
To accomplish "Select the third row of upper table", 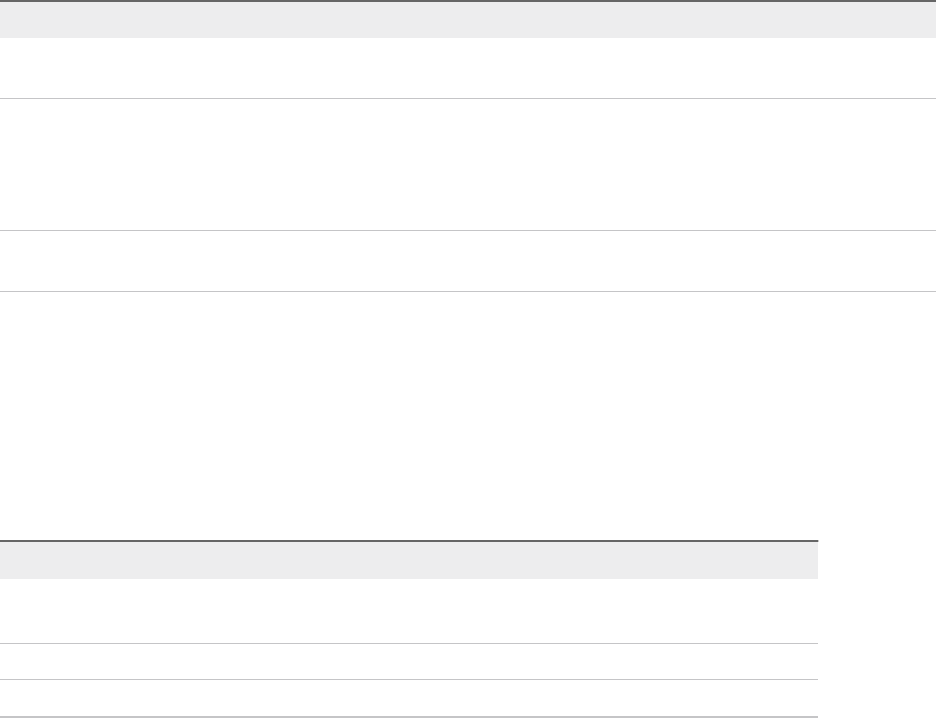I will point(468,261).
